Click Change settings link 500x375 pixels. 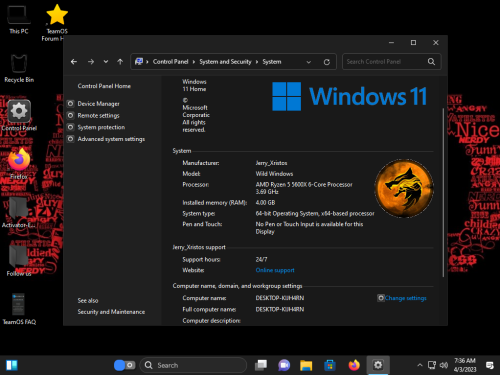[406, 298]
